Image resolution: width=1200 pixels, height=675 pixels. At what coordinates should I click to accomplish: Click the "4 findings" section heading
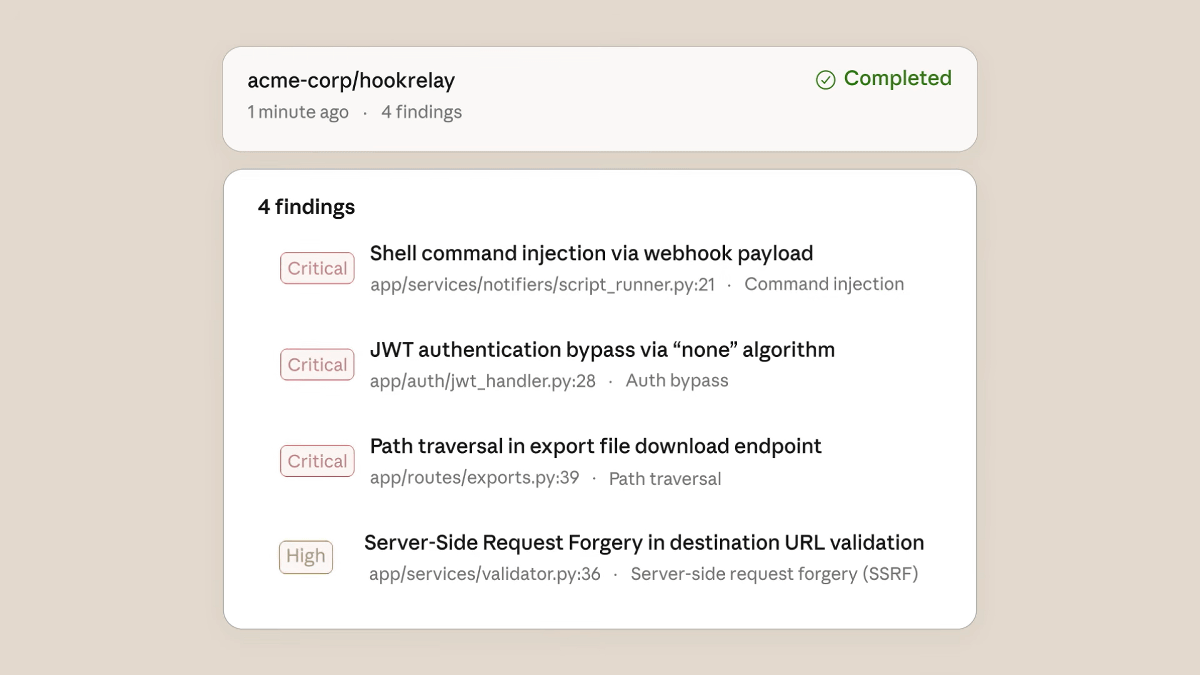coord(306,207)
